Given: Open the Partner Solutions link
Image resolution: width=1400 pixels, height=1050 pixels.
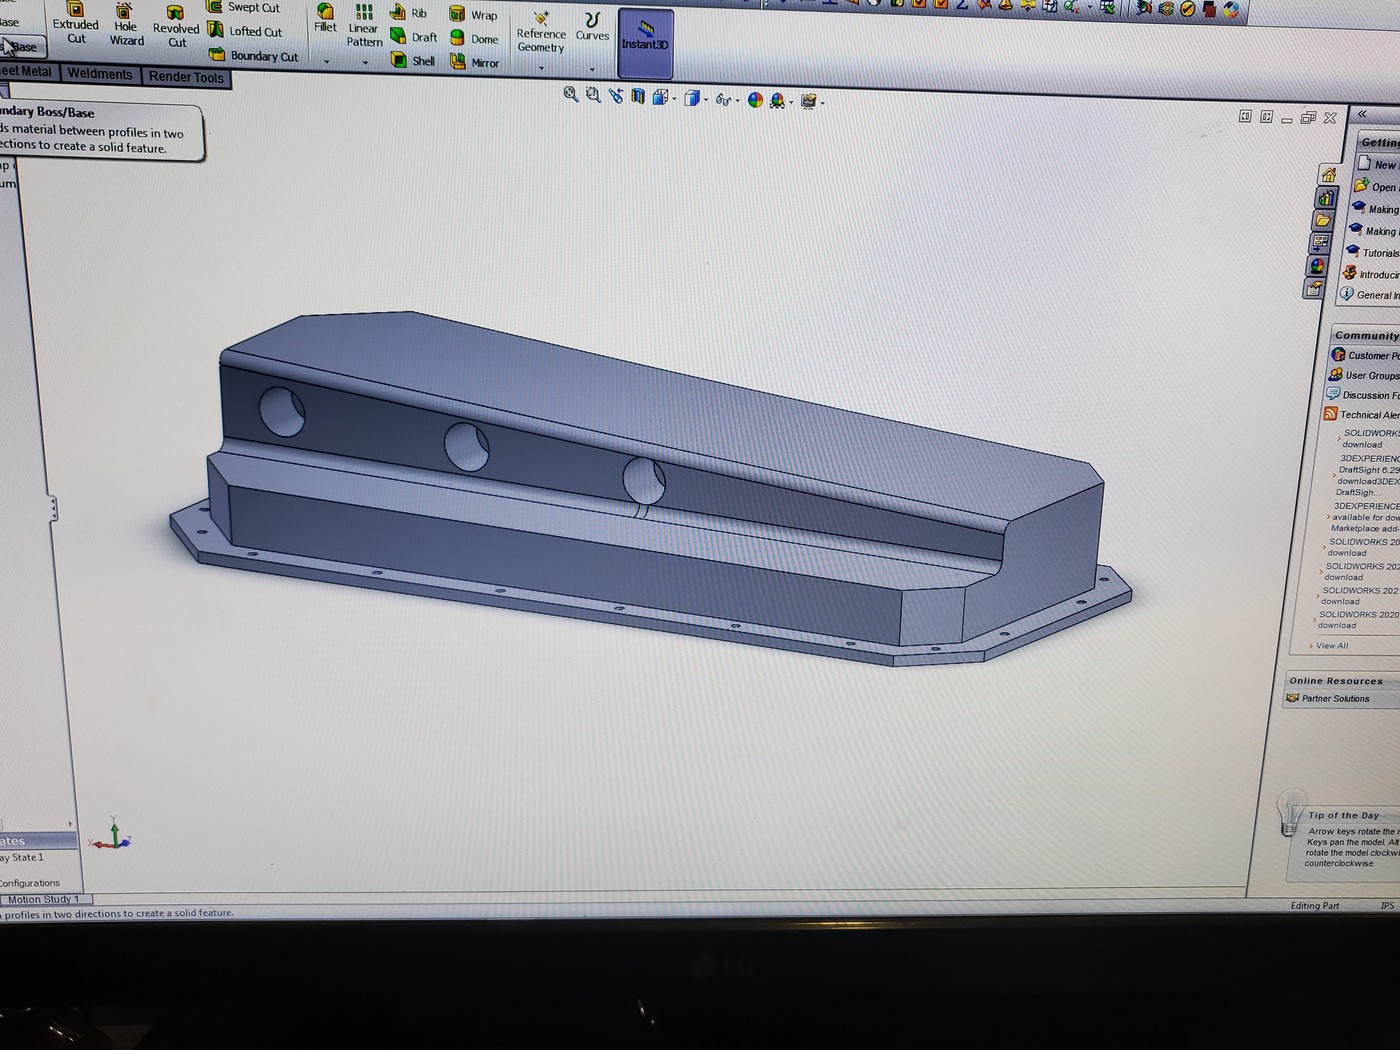Looking at the screenshot, I should (x=1328, y=698).
